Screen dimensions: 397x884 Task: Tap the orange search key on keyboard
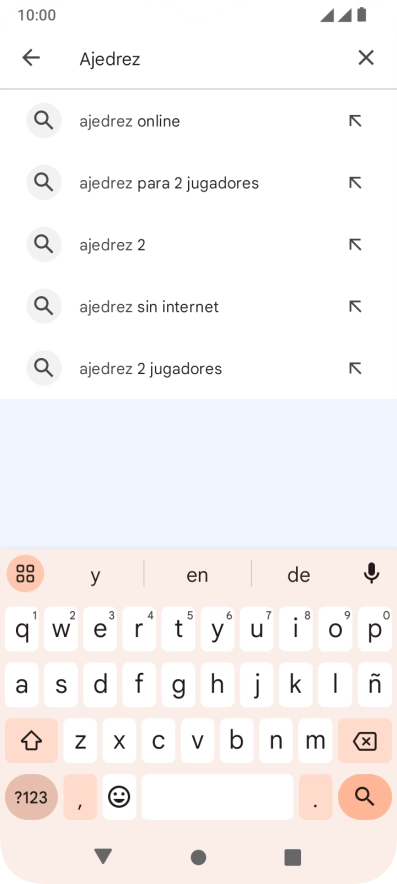pyautogui.click(x=365, y=797)
